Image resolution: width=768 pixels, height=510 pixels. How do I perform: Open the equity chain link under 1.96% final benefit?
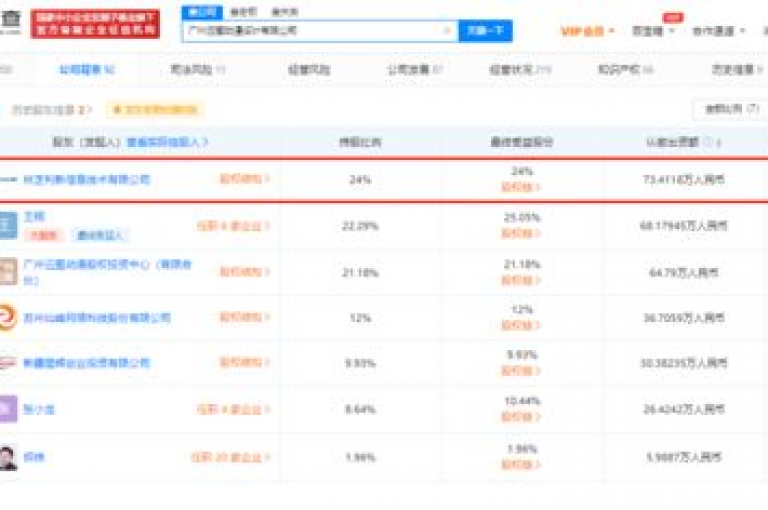click(521, 464)
